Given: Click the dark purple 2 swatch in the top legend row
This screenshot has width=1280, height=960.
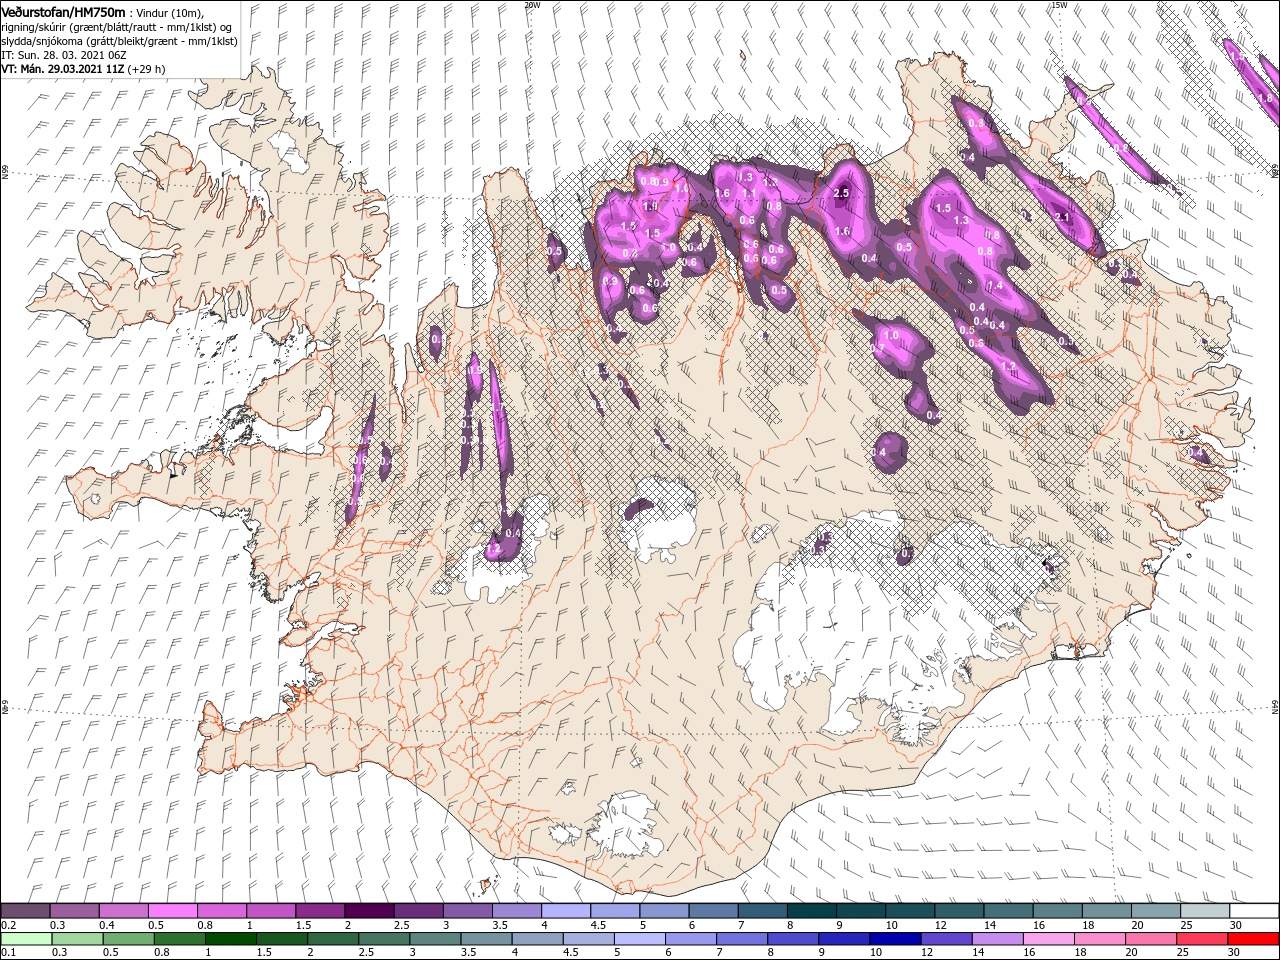Looking at the screenshot, I should click(x=369, y=911).
